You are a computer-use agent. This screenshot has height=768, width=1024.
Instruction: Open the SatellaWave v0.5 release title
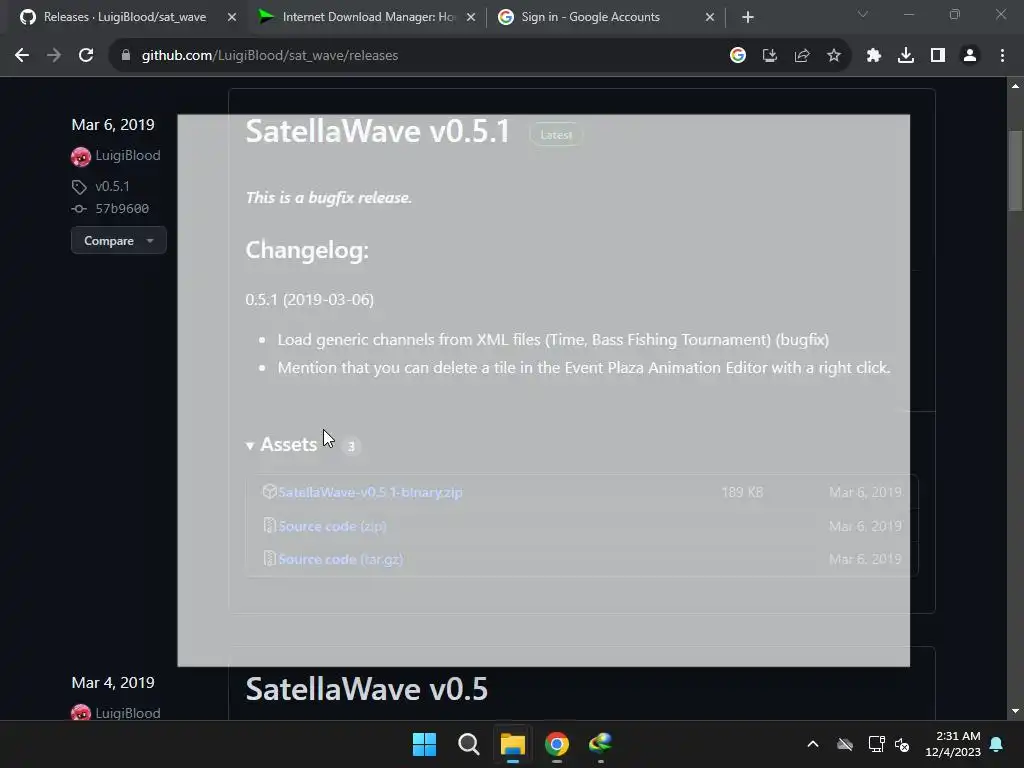click(x=366, y=689)
